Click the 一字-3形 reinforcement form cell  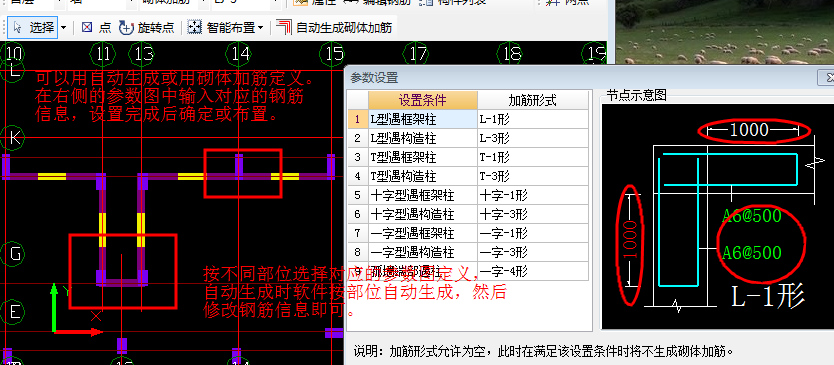pos(533,252)
